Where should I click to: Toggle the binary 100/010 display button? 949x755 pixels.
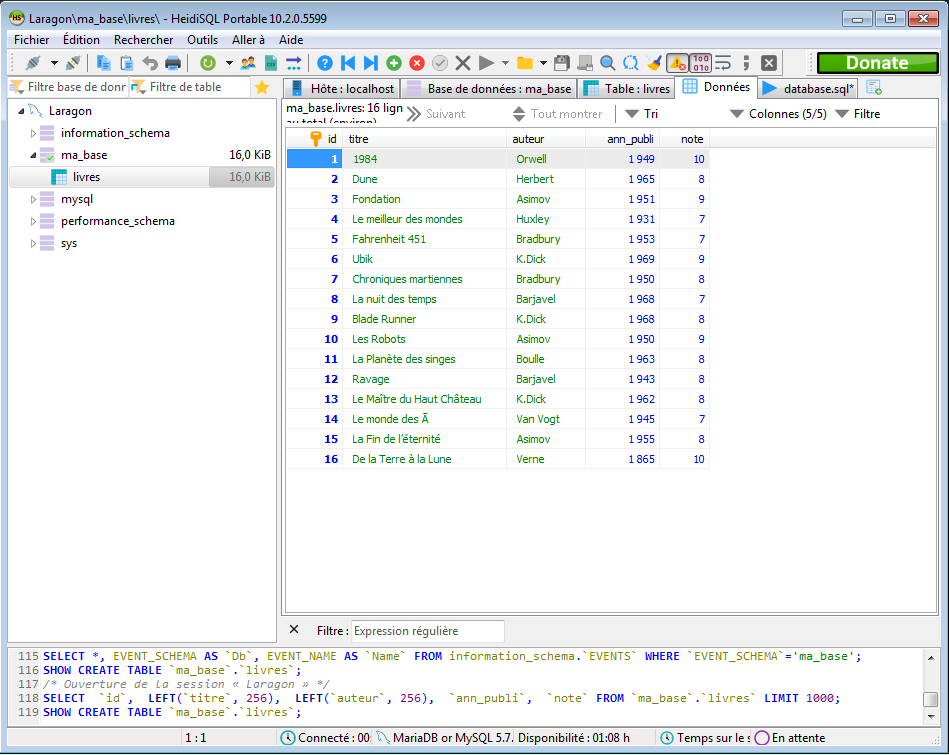click(700, 63)
